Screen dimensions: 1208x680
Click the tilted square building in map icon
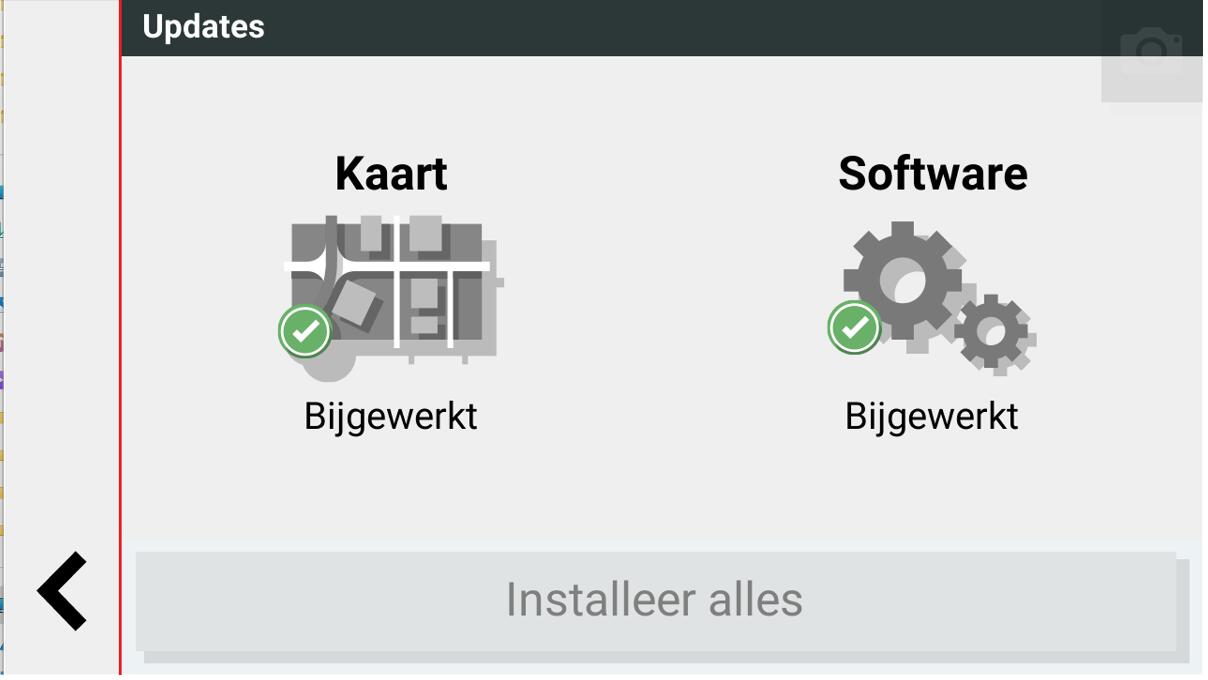358,304
